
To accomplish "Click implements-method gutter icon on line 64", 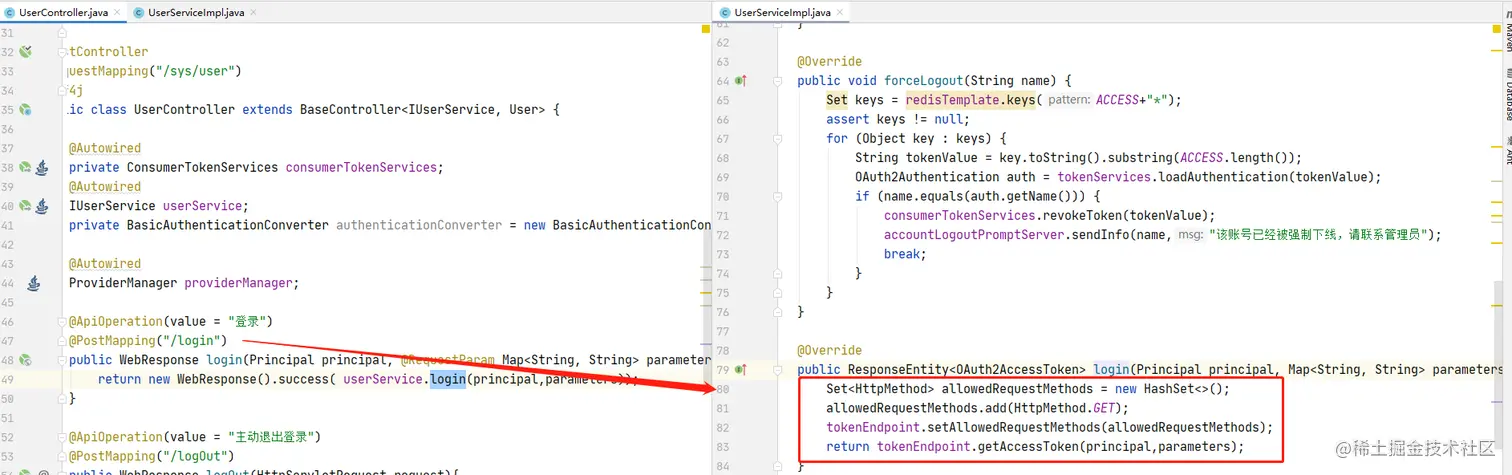I will pyautogui.click(x=741, y=80).
